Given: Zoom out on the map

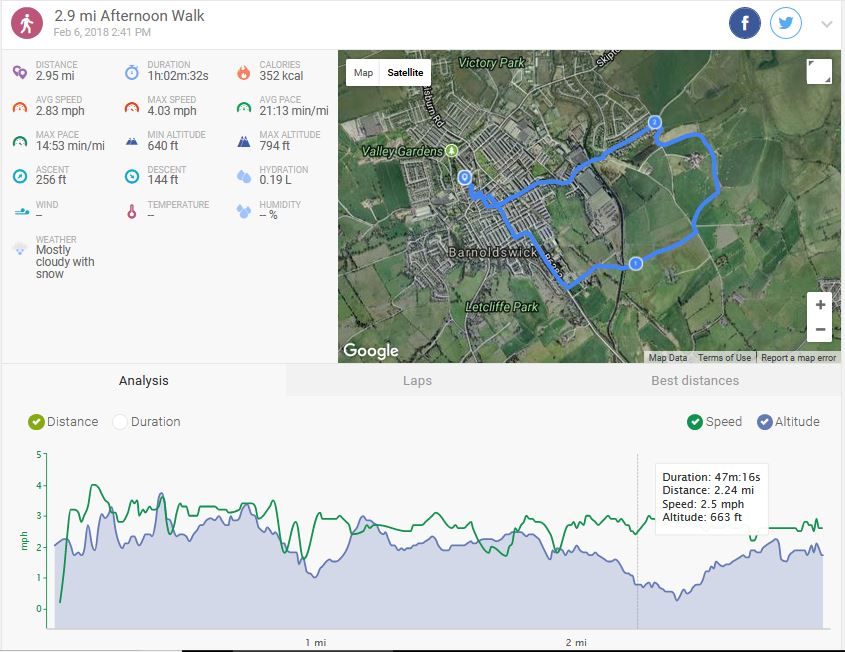Looking at the screenshot, I should (820, 330).
